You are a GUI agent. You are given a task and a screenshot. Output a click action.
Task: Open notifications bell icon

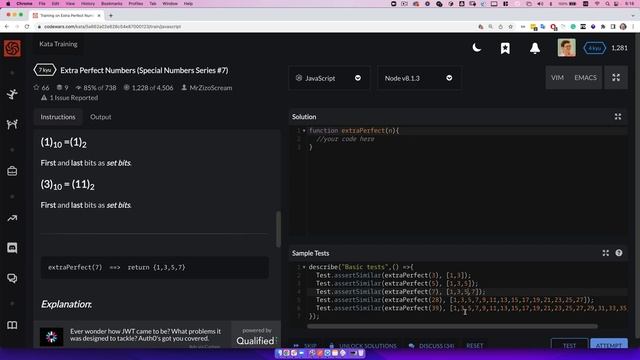point(535,48)
